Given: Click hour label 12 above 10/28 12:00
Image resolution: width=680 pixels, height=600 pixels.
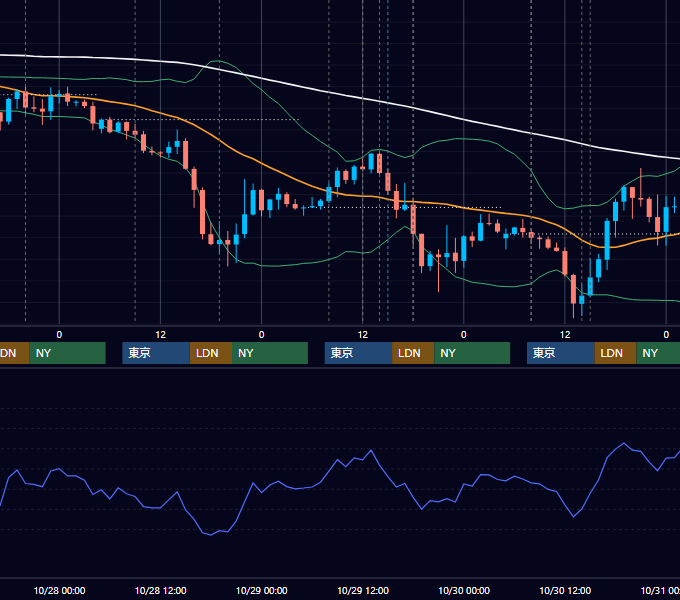Looking at the screenshot, I should pos(160,335).
